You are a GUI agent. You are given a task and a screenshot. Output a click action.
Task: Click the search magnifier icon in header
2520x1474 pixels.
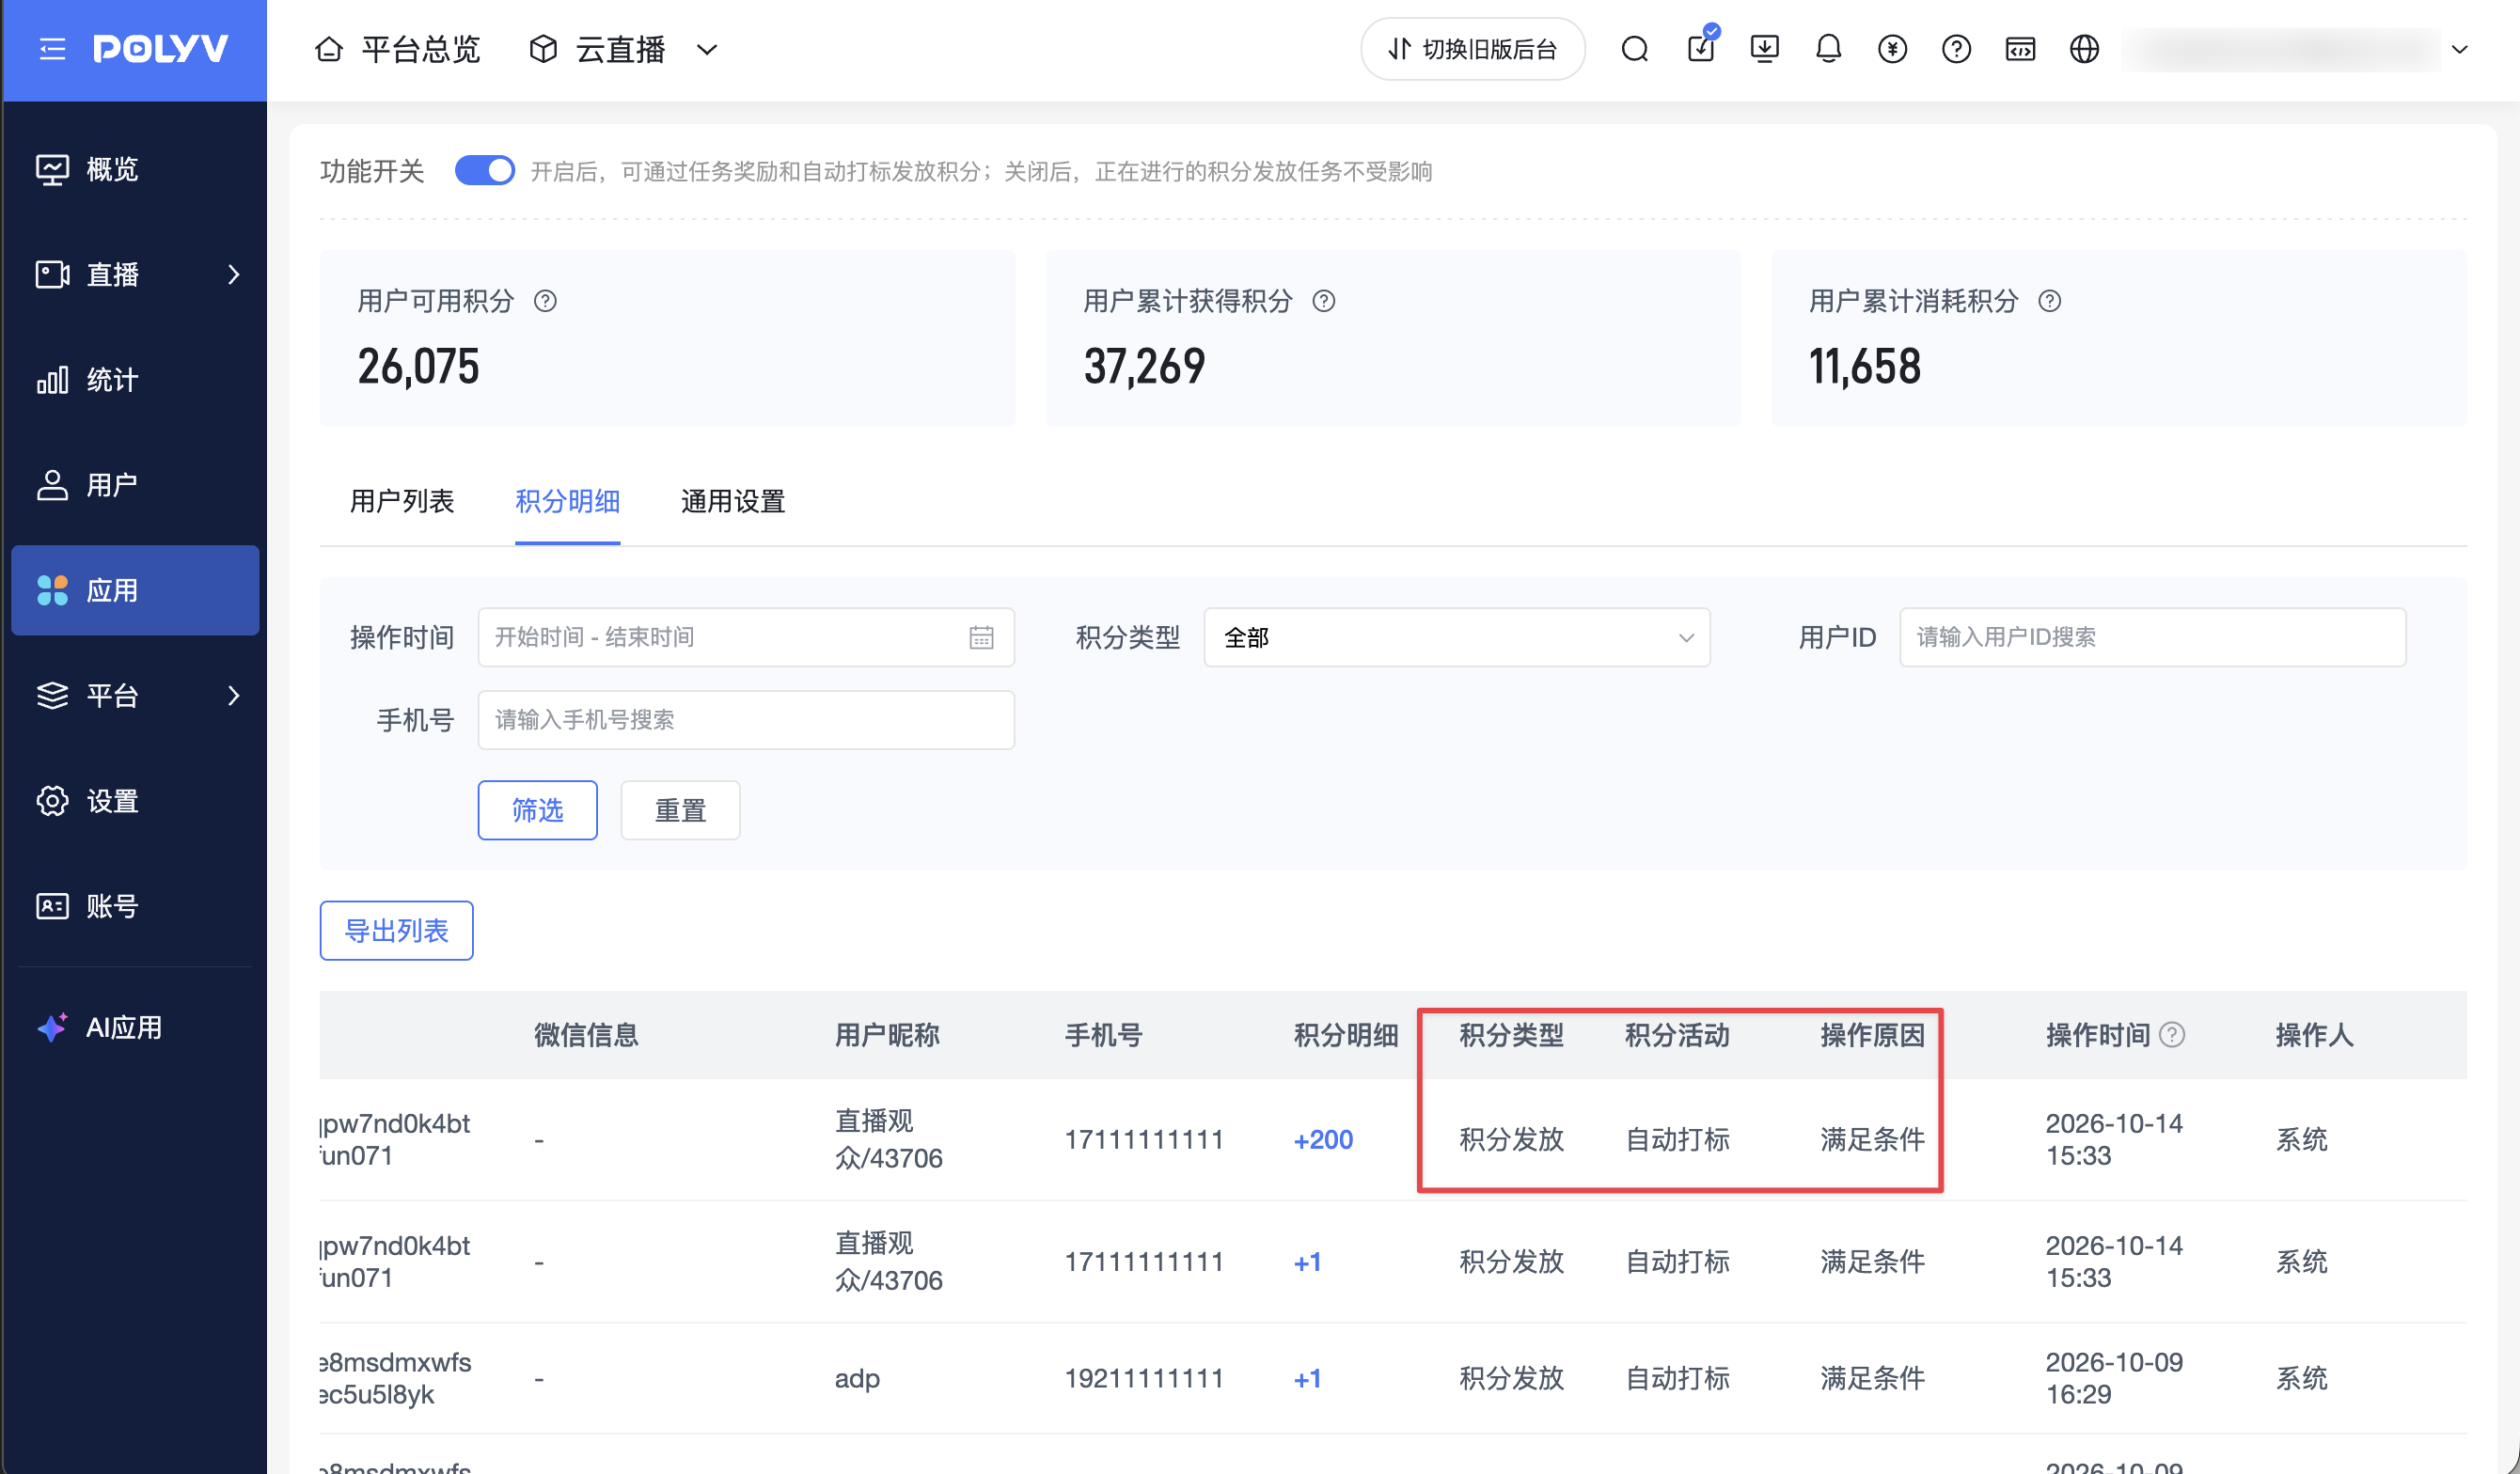pyautogui.click(x=1635, y=49)
